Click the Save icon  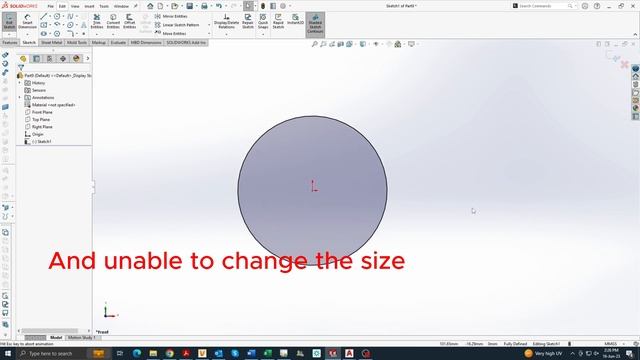[x=189, y=6]
